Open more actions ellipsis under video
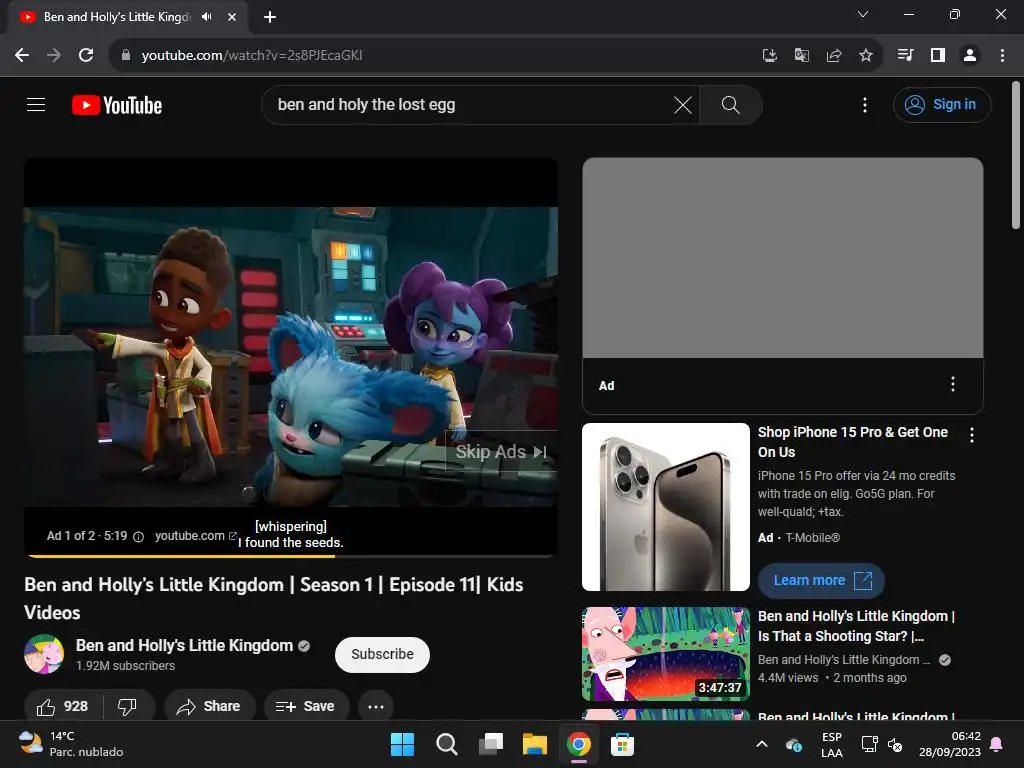Image resolution: width=1024 pixels, height=768 pixels. (376, 706)
